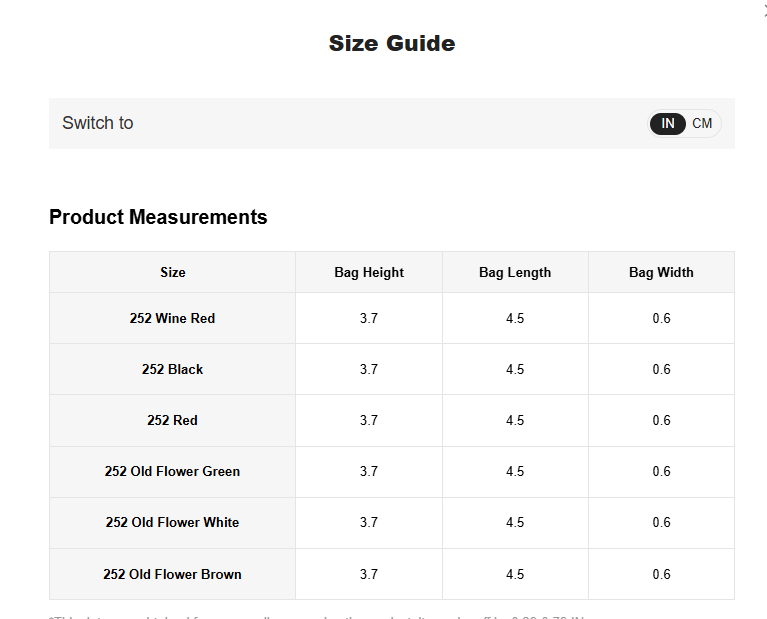Click the Bag Length column header

pyautogui.click(x=515, y=273)
